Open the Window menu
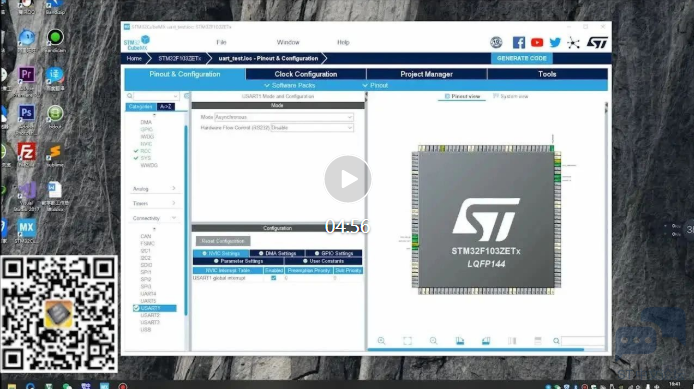 (x=288, y=42)
